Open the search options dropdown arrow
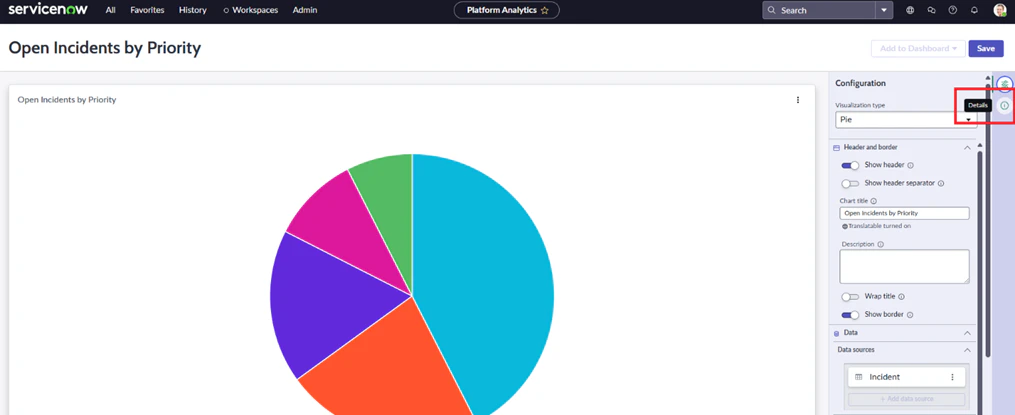Viewport: 1015px width, 415px height. (x=884, y=10)
